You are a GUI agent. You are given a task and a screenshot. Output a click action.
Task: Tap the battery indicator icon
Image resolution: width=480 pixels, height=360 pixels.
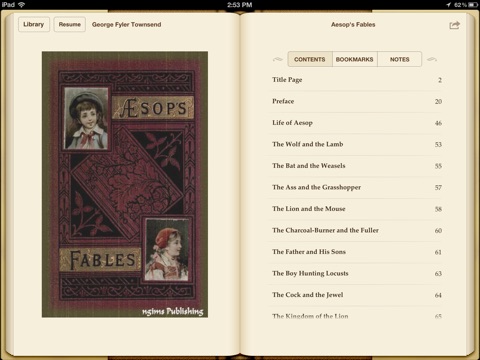[x=473, y=5]
